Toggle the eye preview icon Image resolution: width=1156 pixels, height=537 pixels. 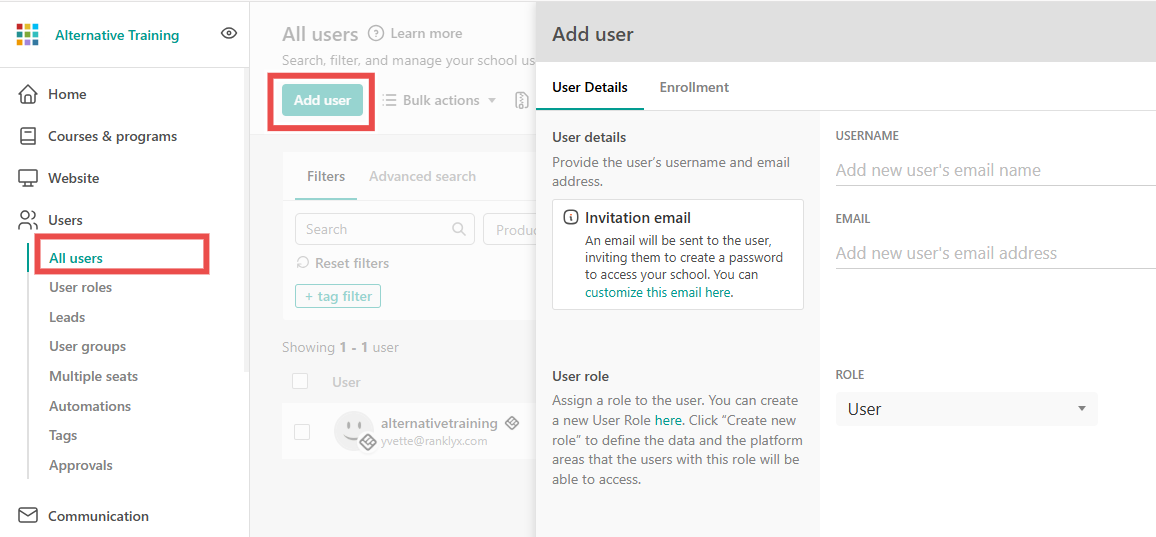(x=229, y=33)
